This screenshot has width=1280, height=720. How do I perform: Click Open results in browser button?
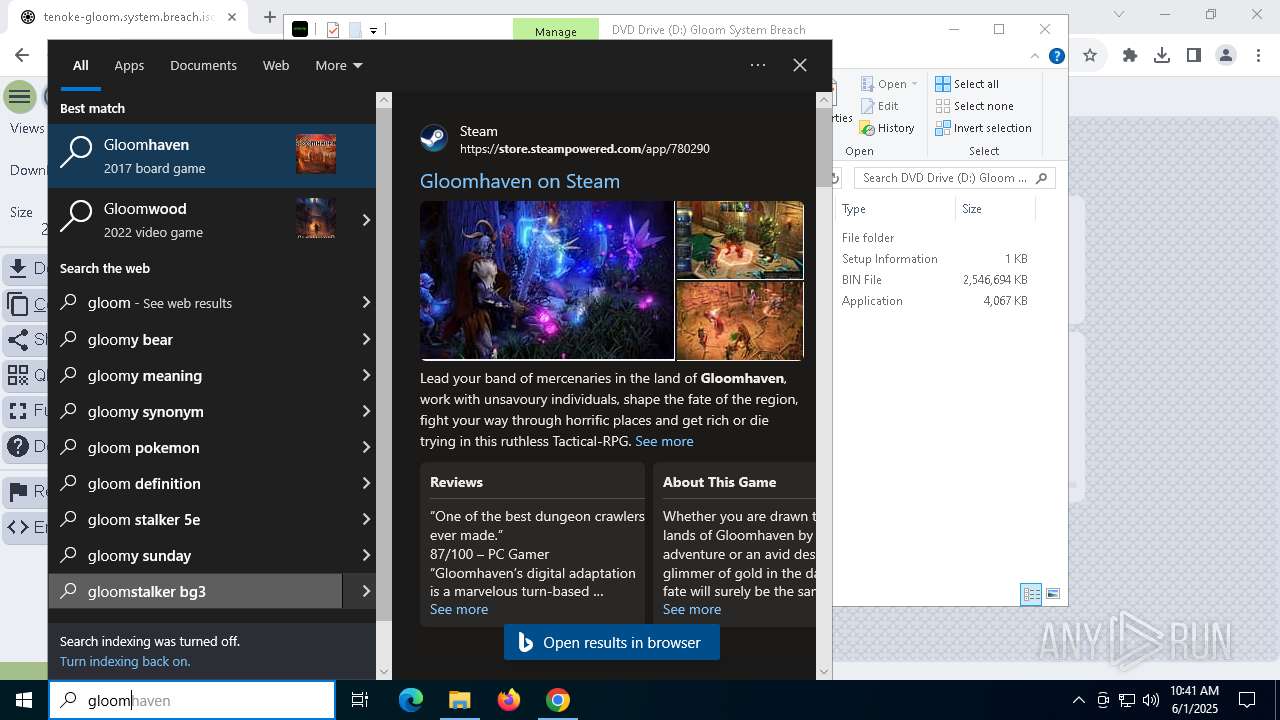tap(612, 642)
